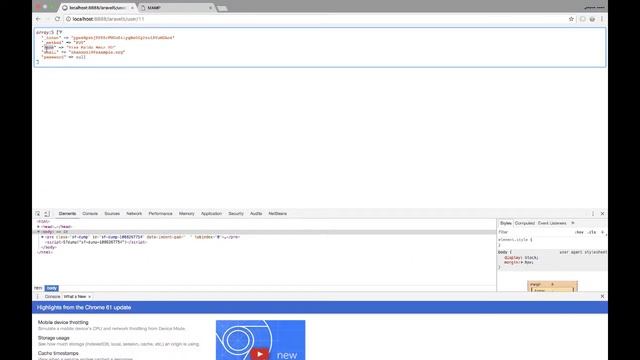Open the Security tab in DevTools
Screen dimensions: 640x360
(236, 213)
